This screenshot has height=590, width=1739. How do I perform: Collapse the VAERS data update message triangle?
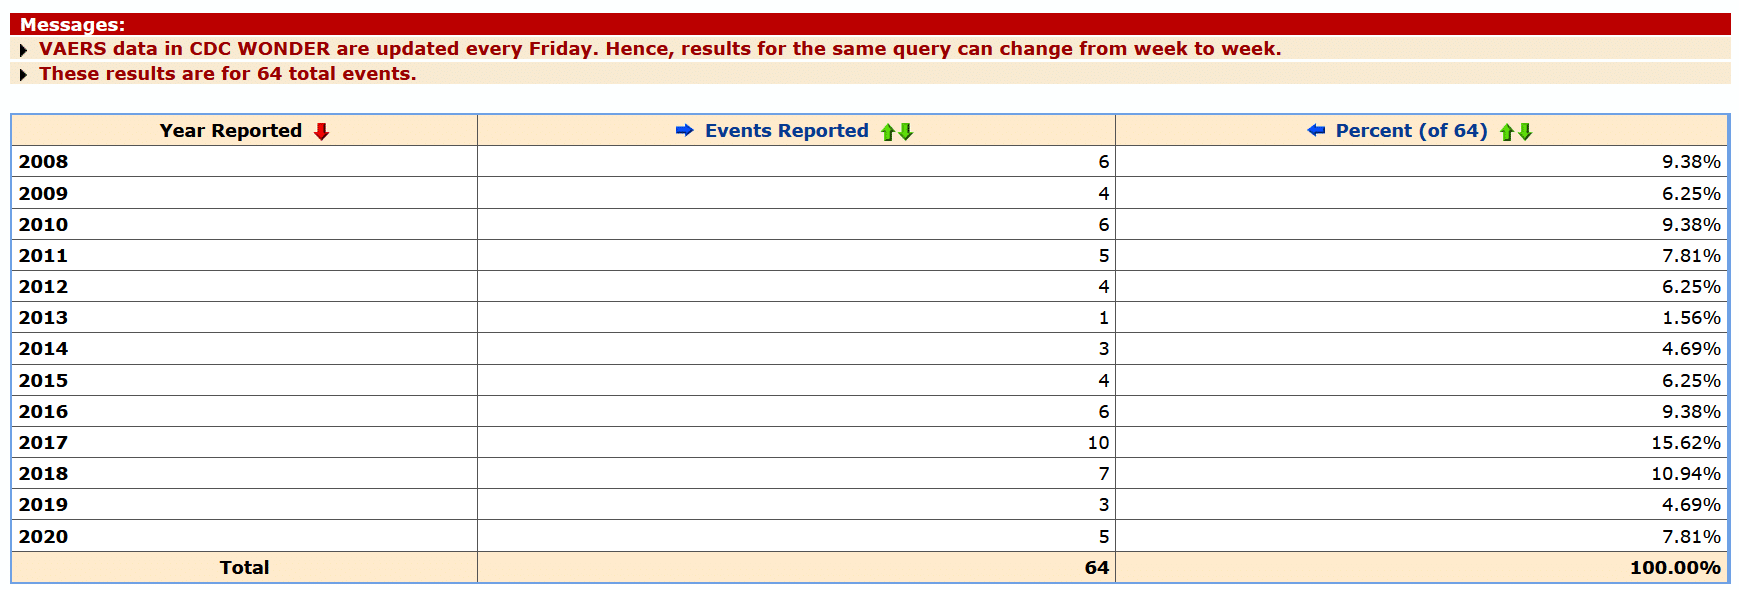click(23, 50)
